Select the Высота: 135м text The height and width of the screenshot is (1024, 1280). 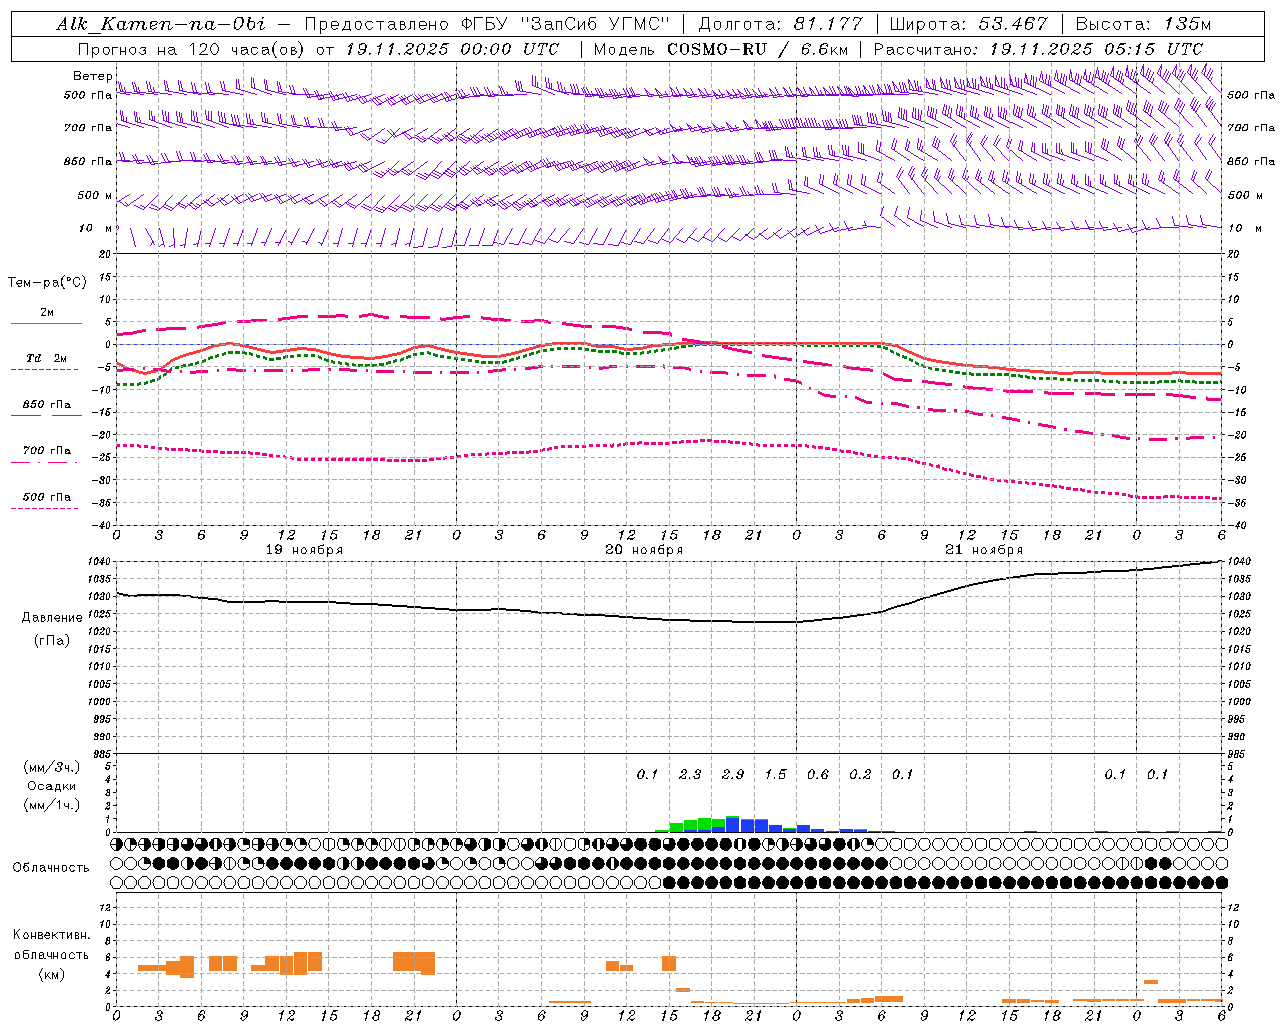coord(1143,24)
